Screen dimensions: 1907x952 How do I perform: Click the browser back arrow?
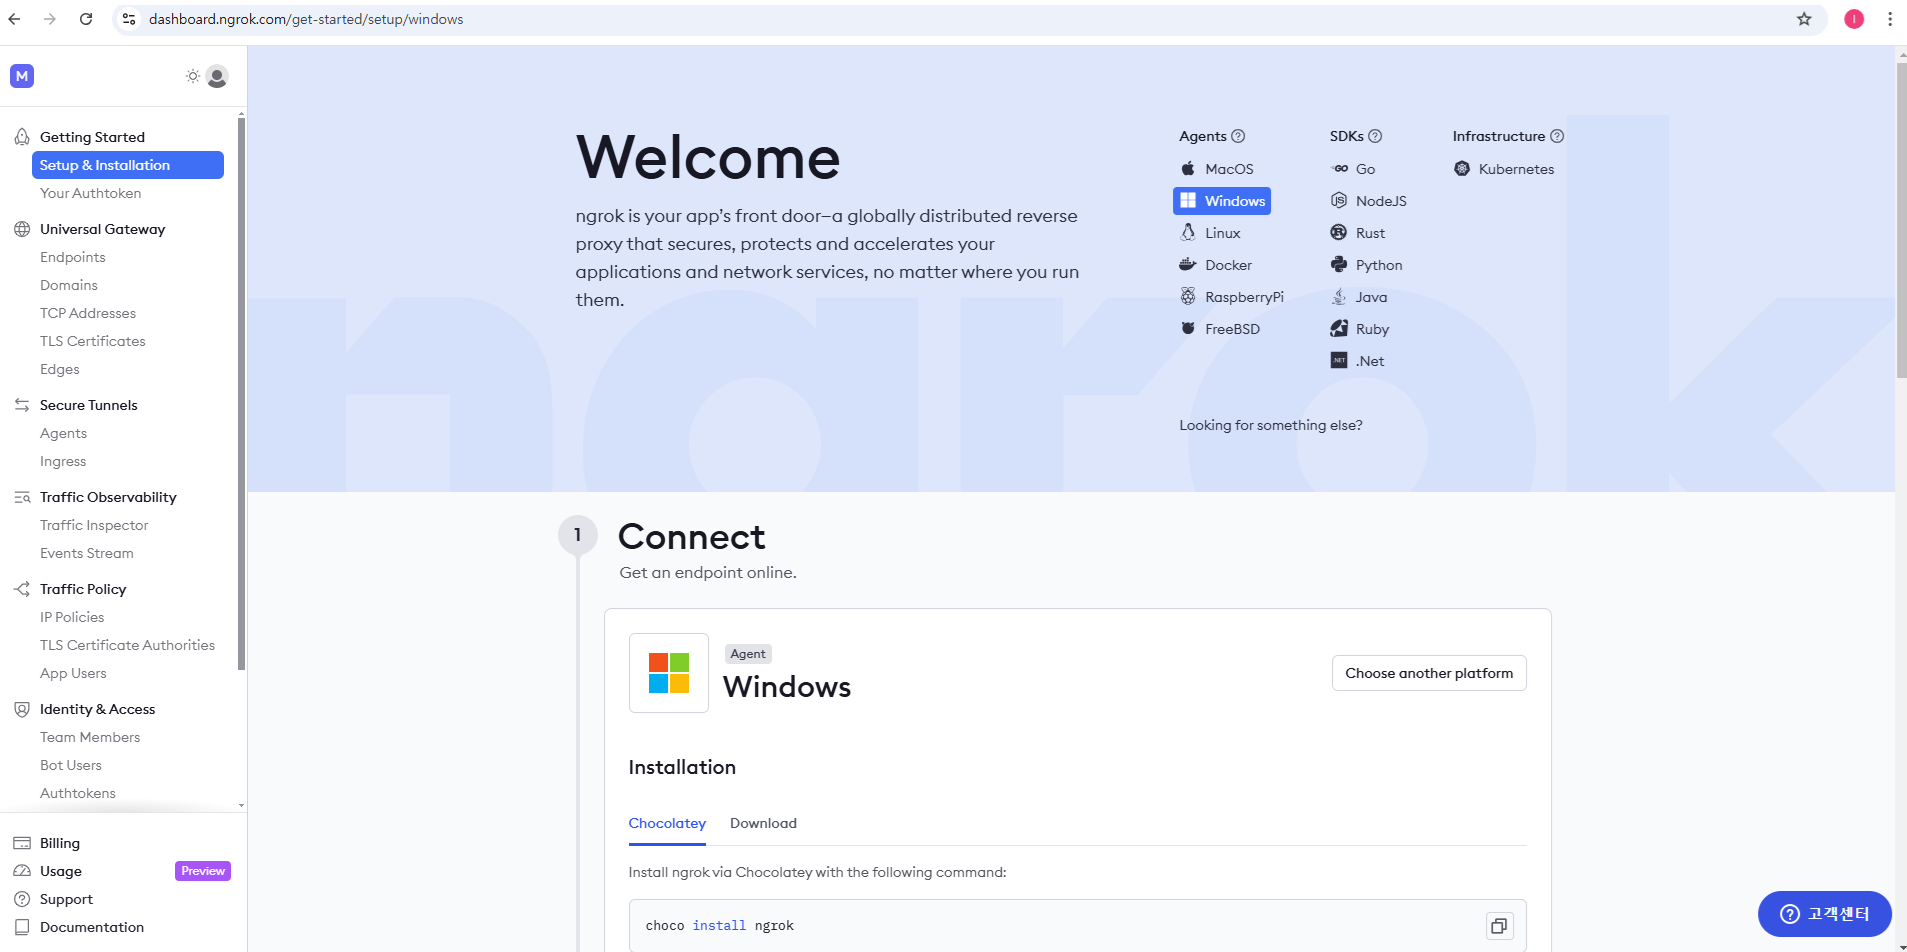14,19
